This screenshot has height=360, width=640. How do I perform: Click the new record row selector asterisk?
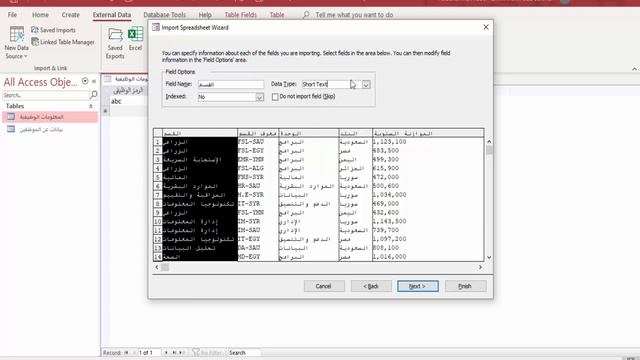[105, 111]
